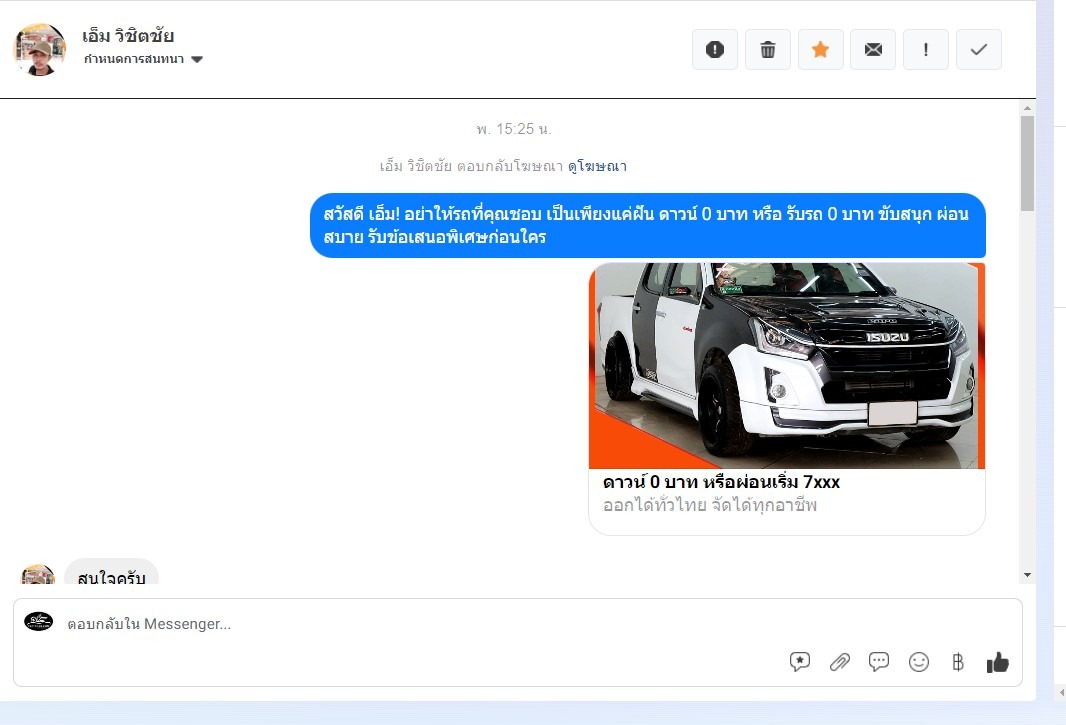Click the chat scrollbar thumb

click(1027, 163)
